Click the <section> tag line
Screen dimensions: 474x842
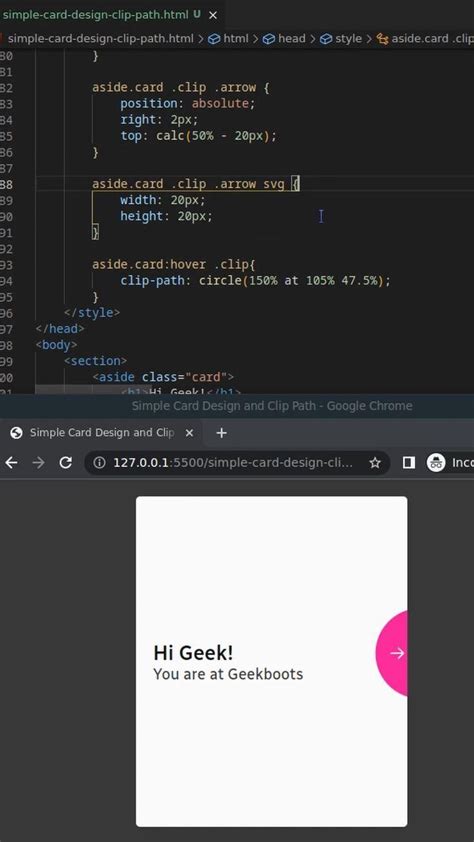(96, 361)
